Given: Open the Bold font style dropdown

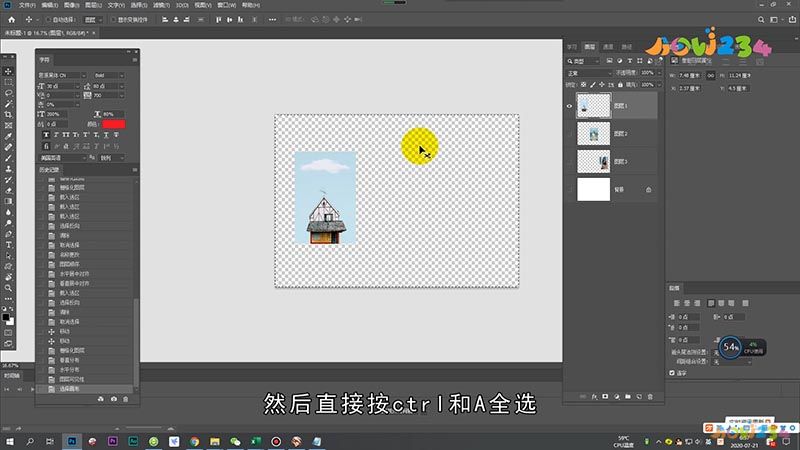Looking at the screenshot, I should point(121,76).
